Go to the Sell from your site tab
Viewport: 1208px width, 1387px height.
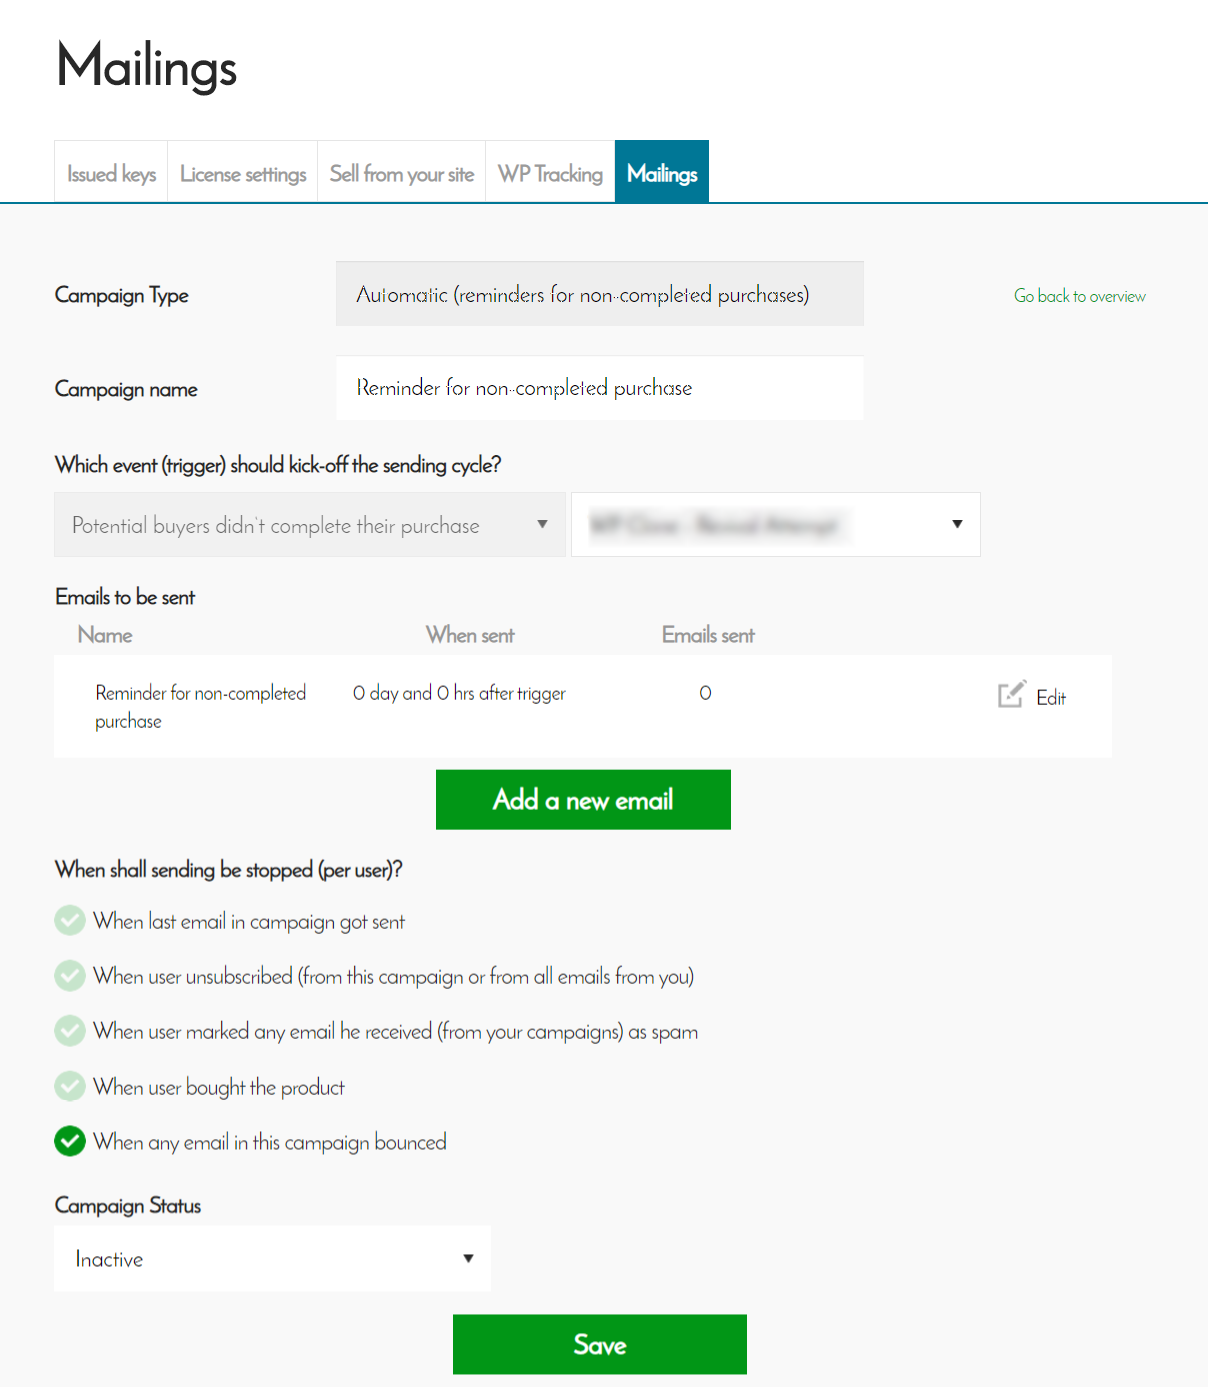click(402, 174)
